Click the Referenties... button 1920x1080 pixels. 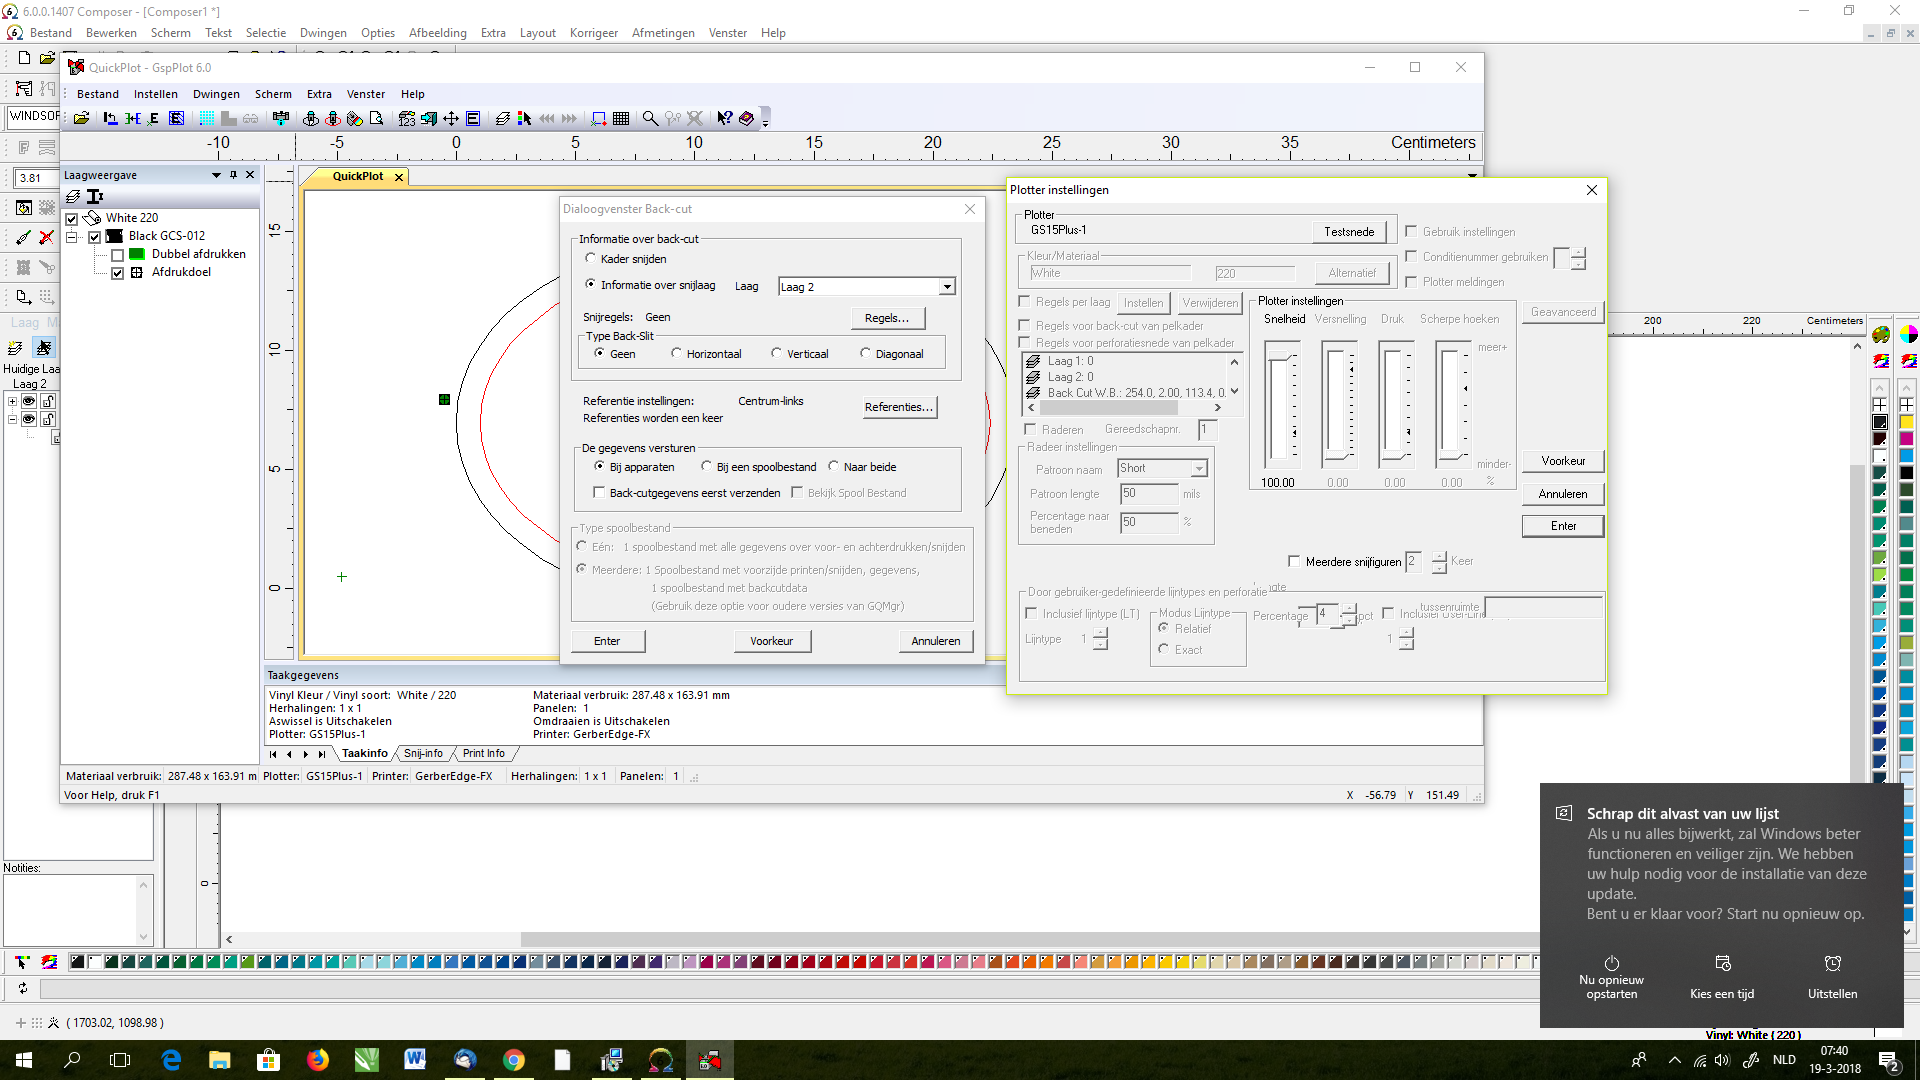[x=899, y=407]
